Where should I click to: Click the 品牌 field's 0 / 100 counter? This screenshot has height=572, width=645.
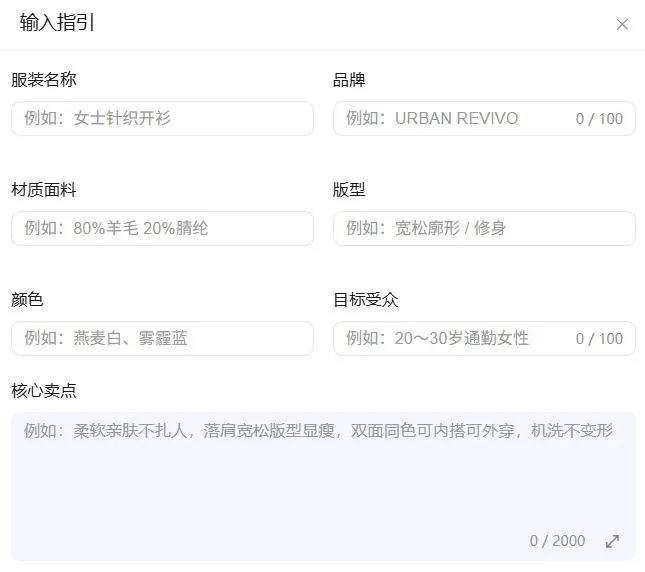(x=599, y=119)
